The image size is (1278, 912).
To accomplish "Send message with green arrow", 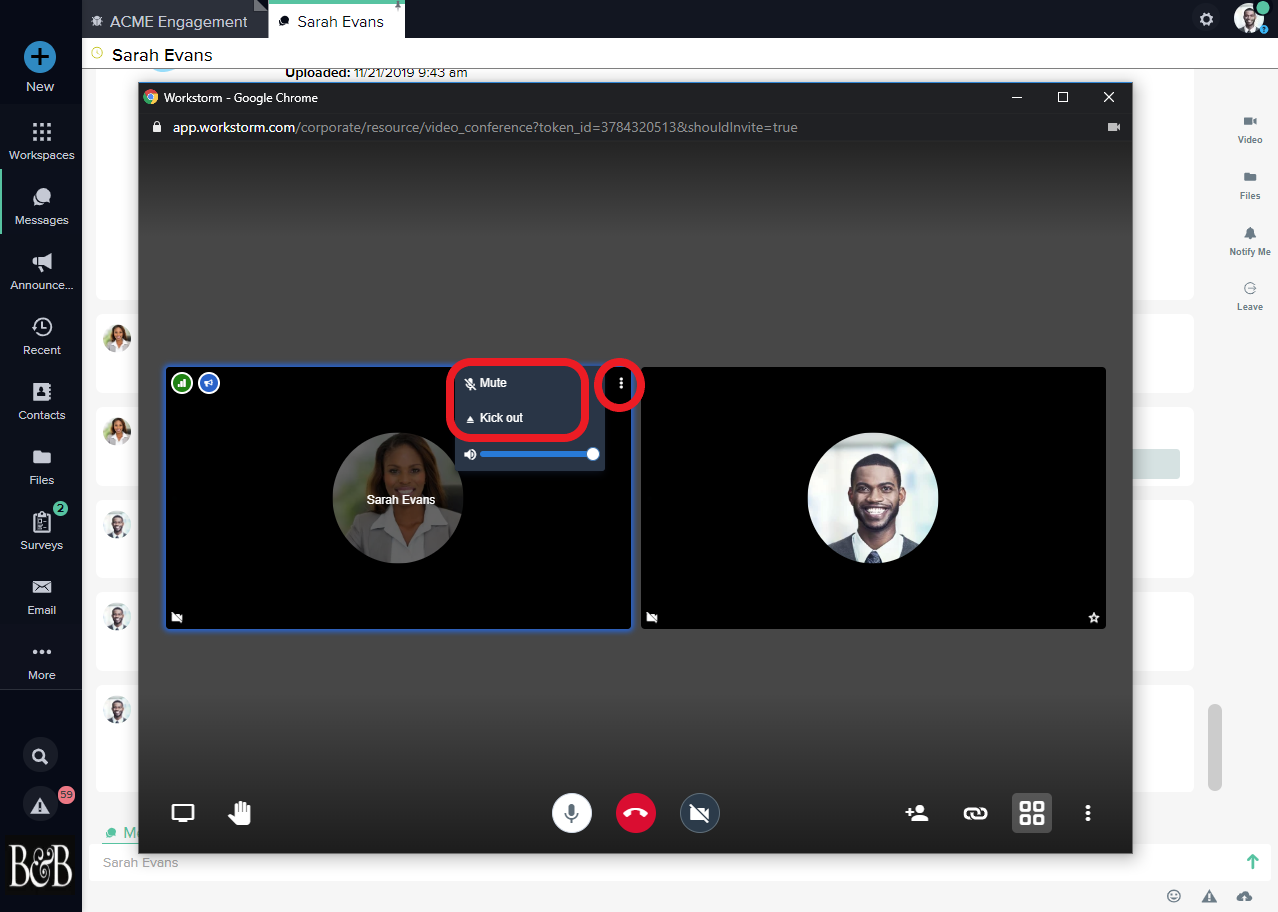I will point(1252,862).
